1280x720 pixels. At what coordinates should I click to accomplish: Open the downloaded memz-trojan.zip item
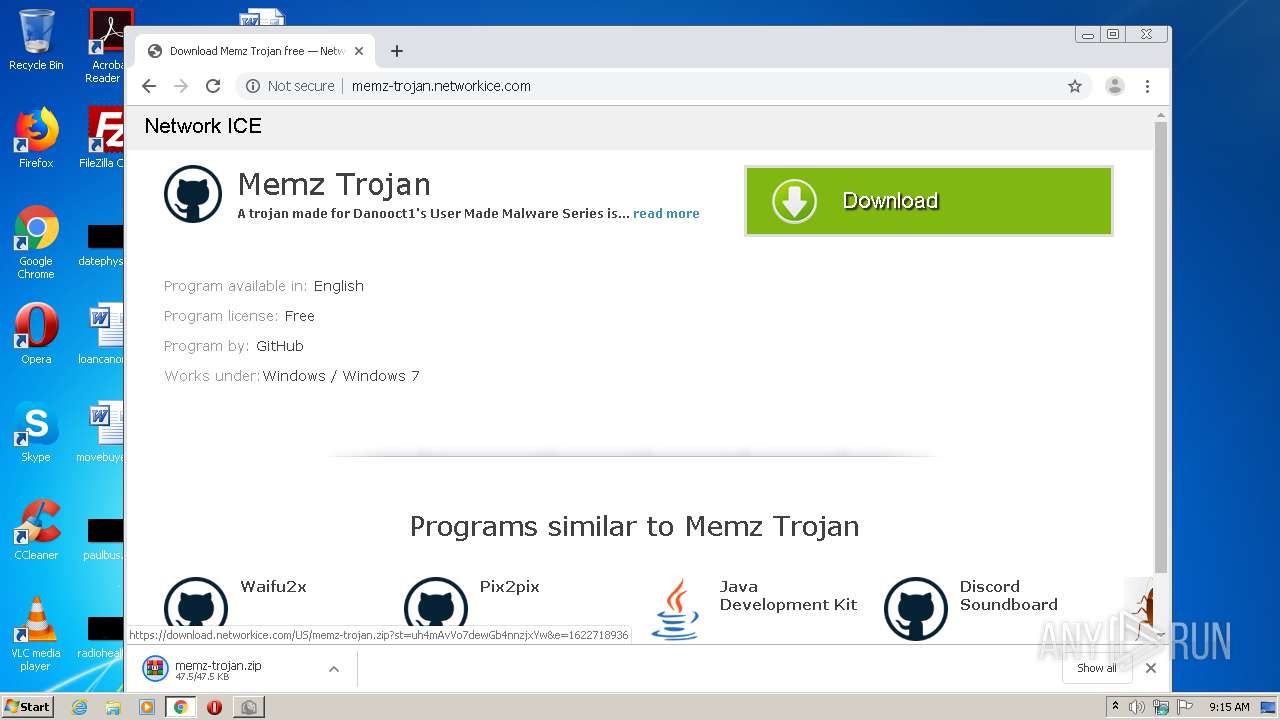[217, 669]
